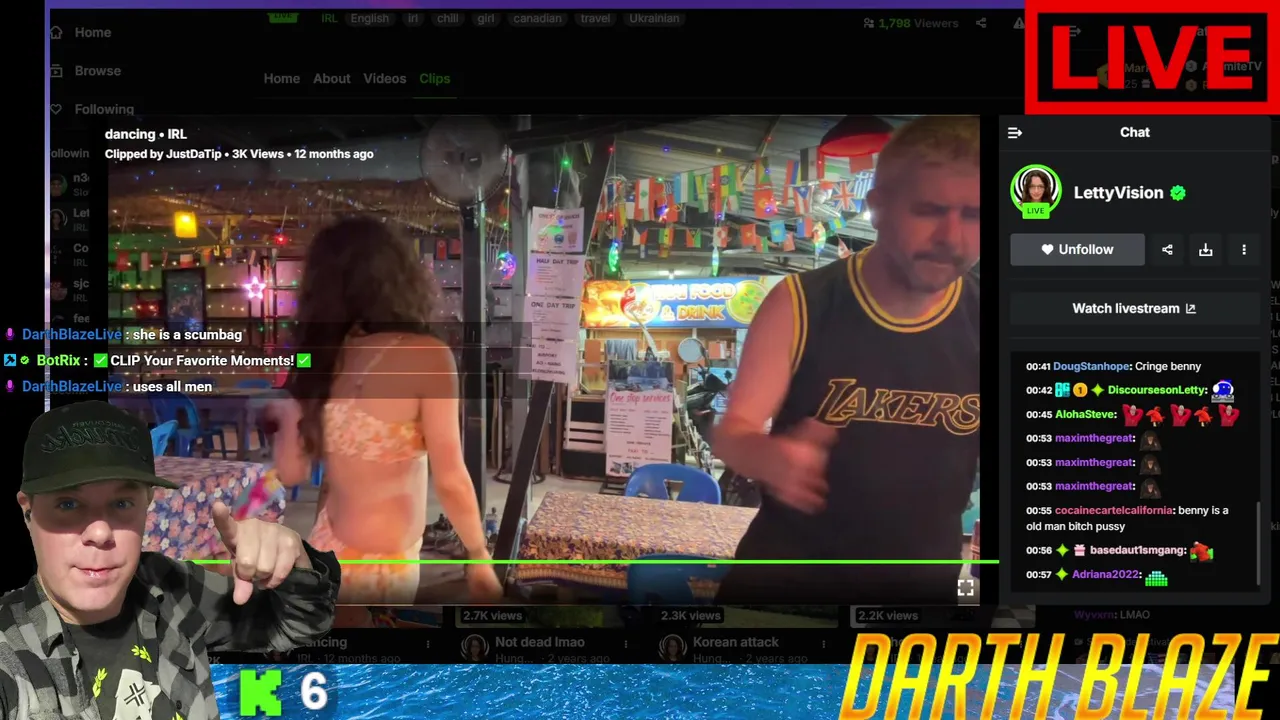
Task: Click the viewers count people icon
Action: pyautogui.click(x=868, y=23)
